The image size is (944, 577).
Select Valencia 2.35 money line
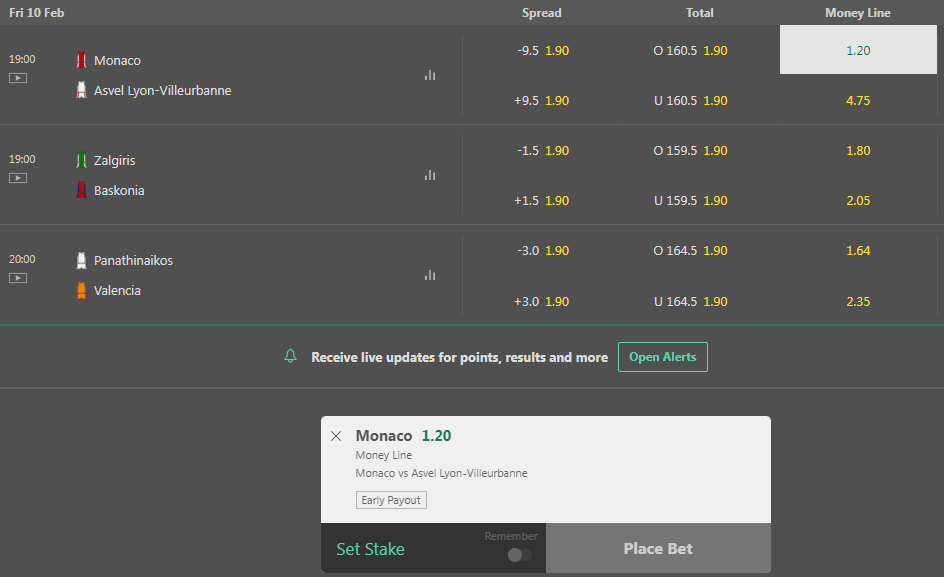[858, 301]
